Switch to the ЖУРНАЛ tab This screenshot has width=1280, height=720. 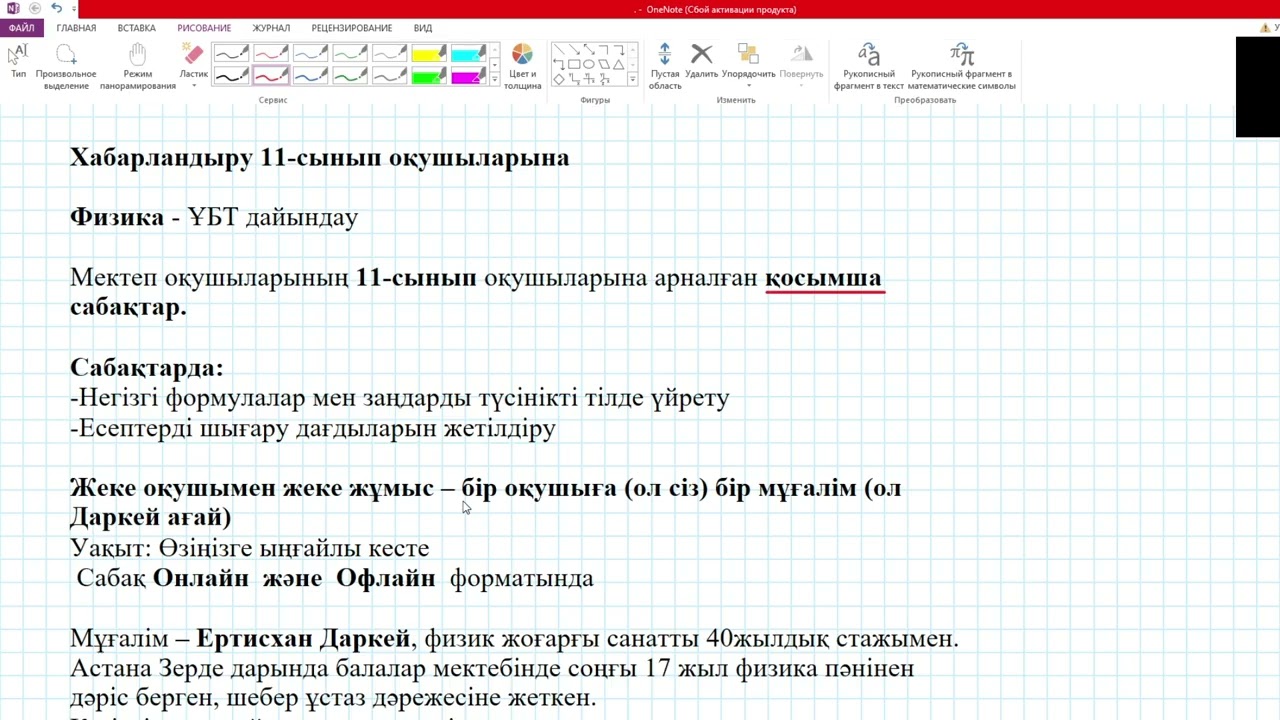(271, 28)
